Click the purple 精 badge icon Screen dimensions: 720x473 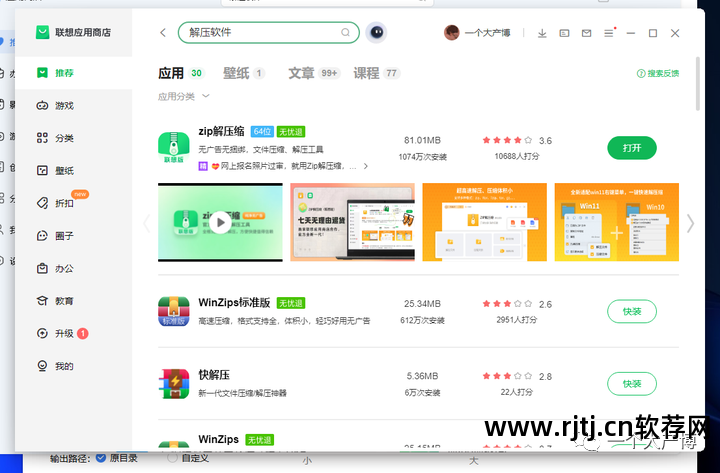[x=203, y=166]
